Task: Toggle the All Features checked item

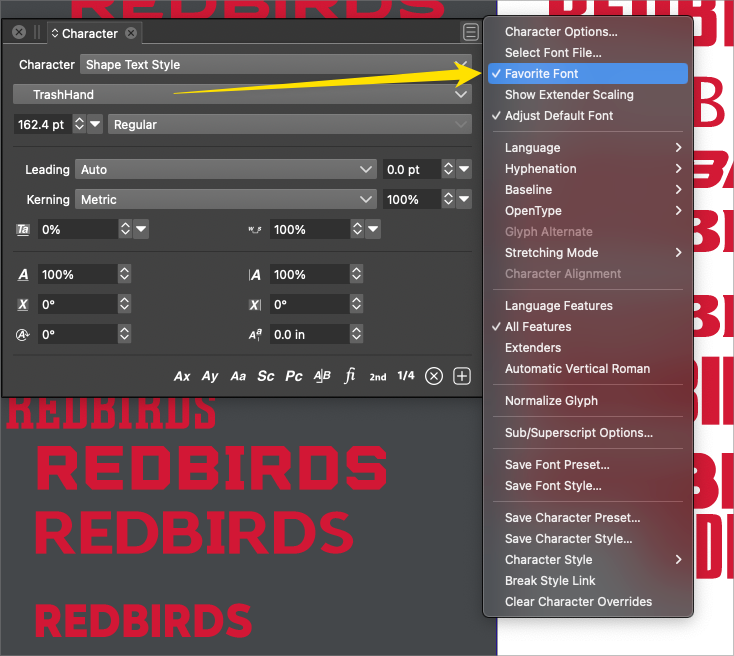Action: (538, 327)
